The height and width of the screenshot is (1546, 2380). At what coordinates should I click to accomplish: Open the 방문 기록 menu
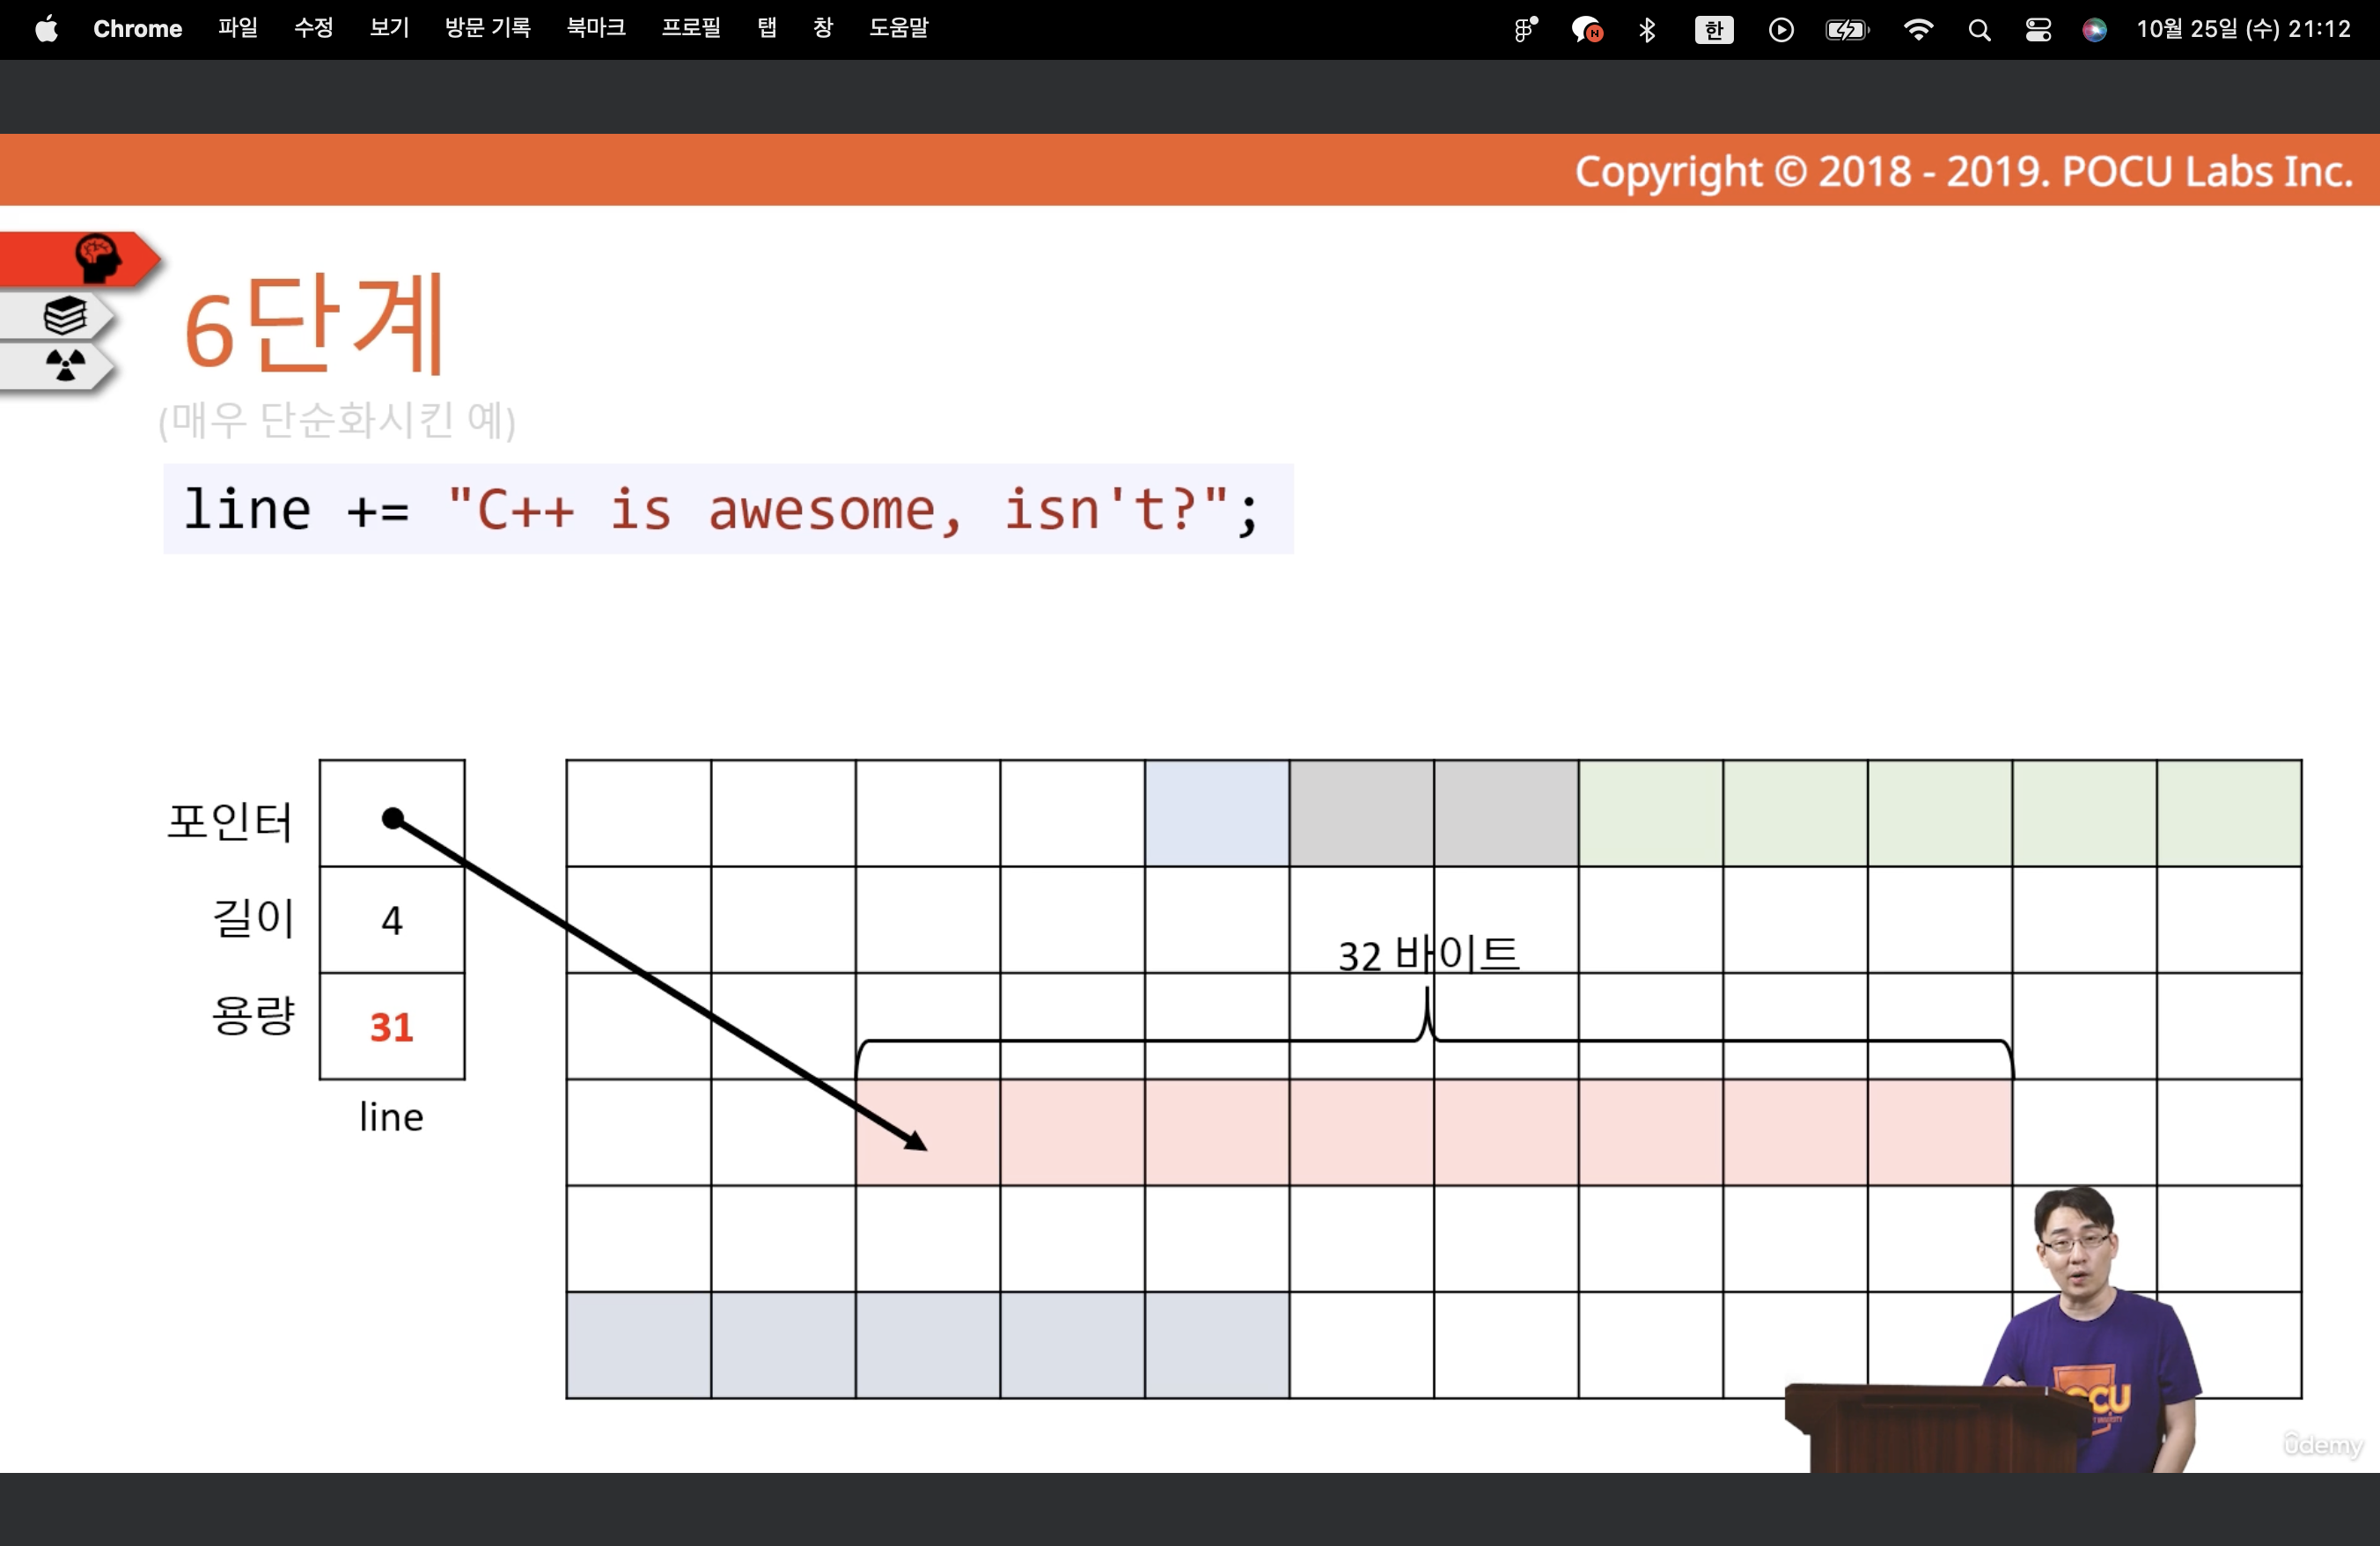pyautogui.click(x=487, y=29)
